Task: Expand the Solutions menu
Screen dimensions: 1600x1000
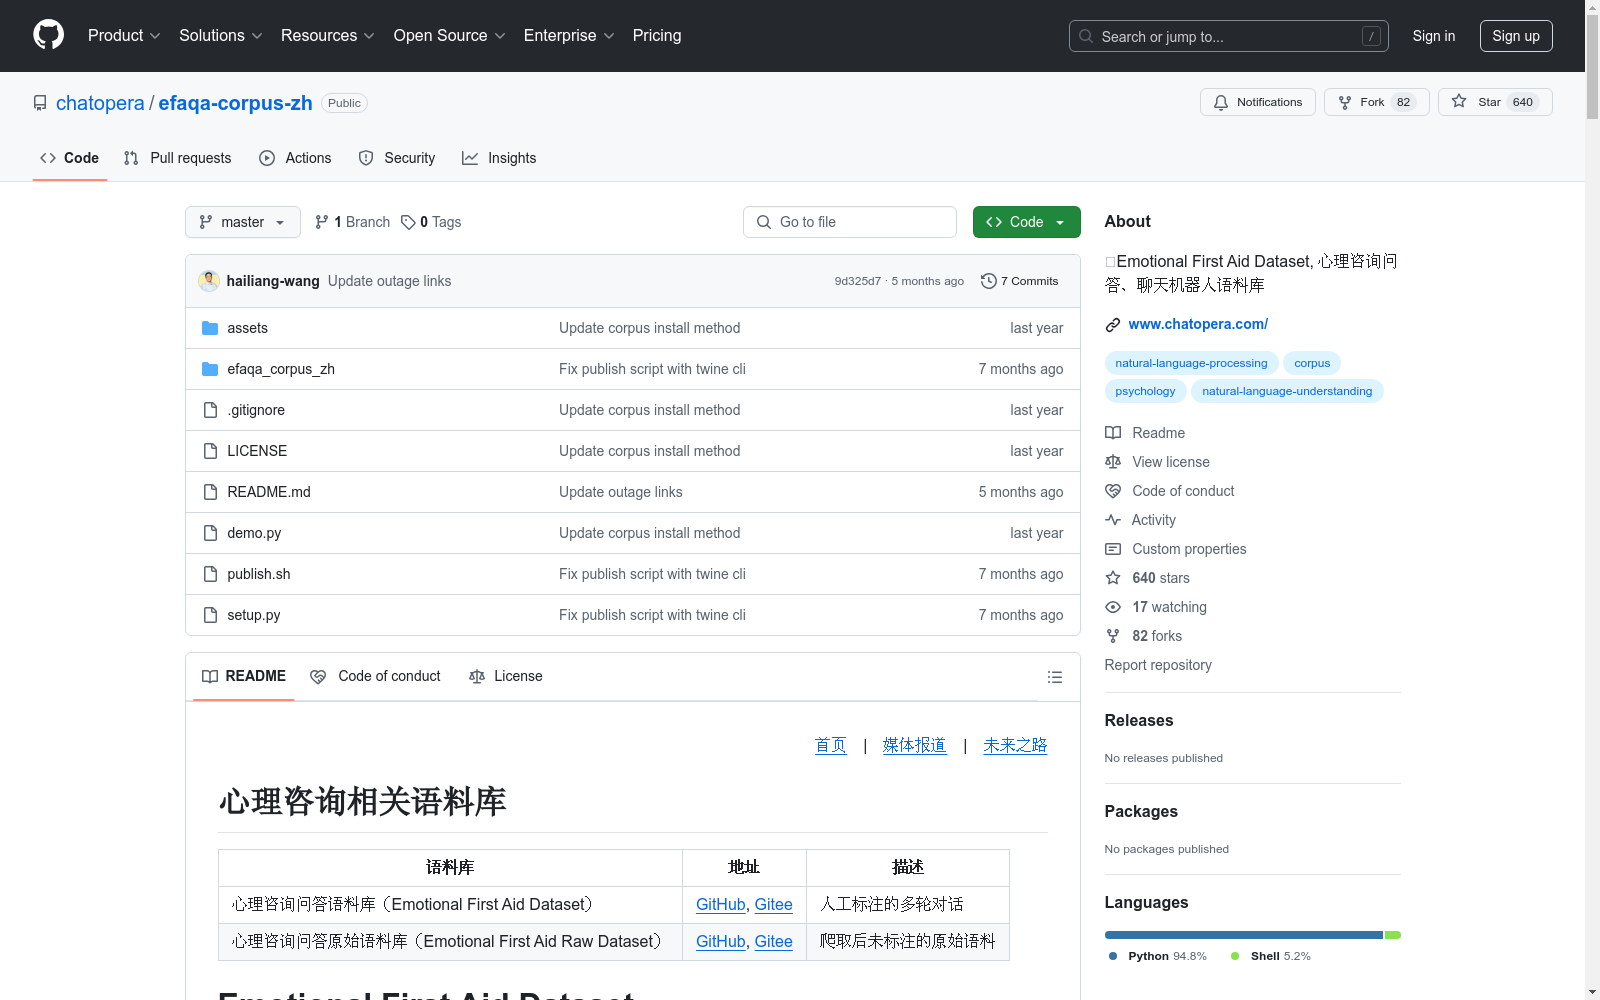Action: (221, 35)
